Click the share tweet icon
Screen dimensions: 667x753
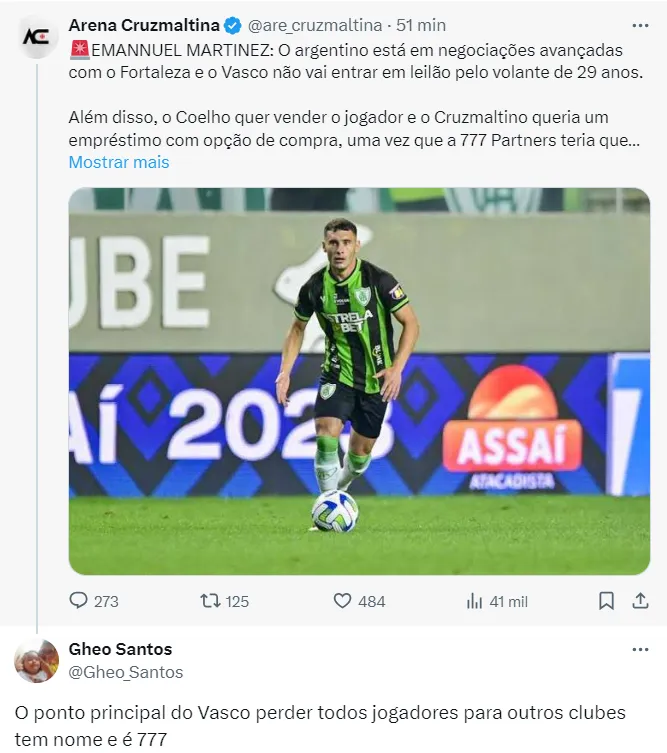click(640, 601)
